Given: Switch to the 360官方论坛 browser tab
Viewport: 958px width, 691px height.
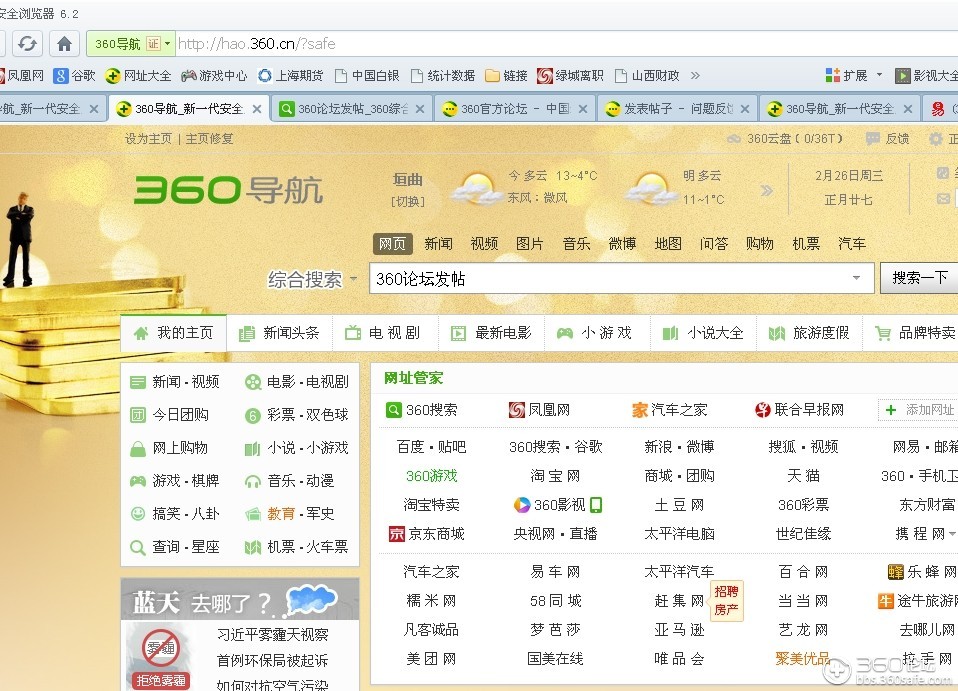Looking at the screenshot, I should [x=515, y=109].
